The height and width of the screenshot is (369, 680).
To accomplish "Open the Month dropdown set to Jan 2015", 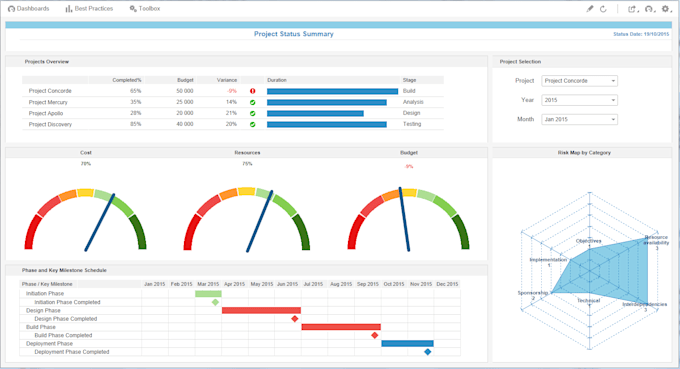I will (x=579, y=119).
